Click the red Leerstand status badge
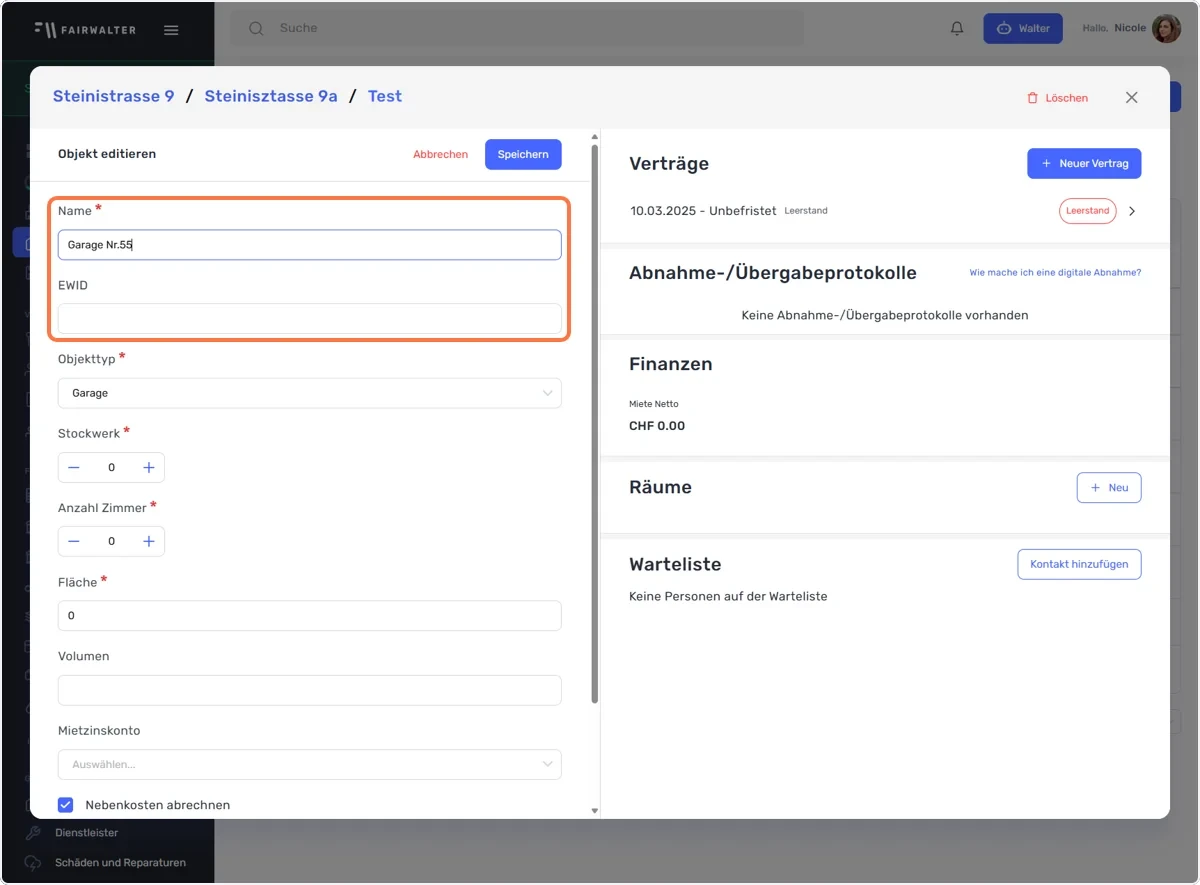Screen dimensions: 1200x885 1087,211
